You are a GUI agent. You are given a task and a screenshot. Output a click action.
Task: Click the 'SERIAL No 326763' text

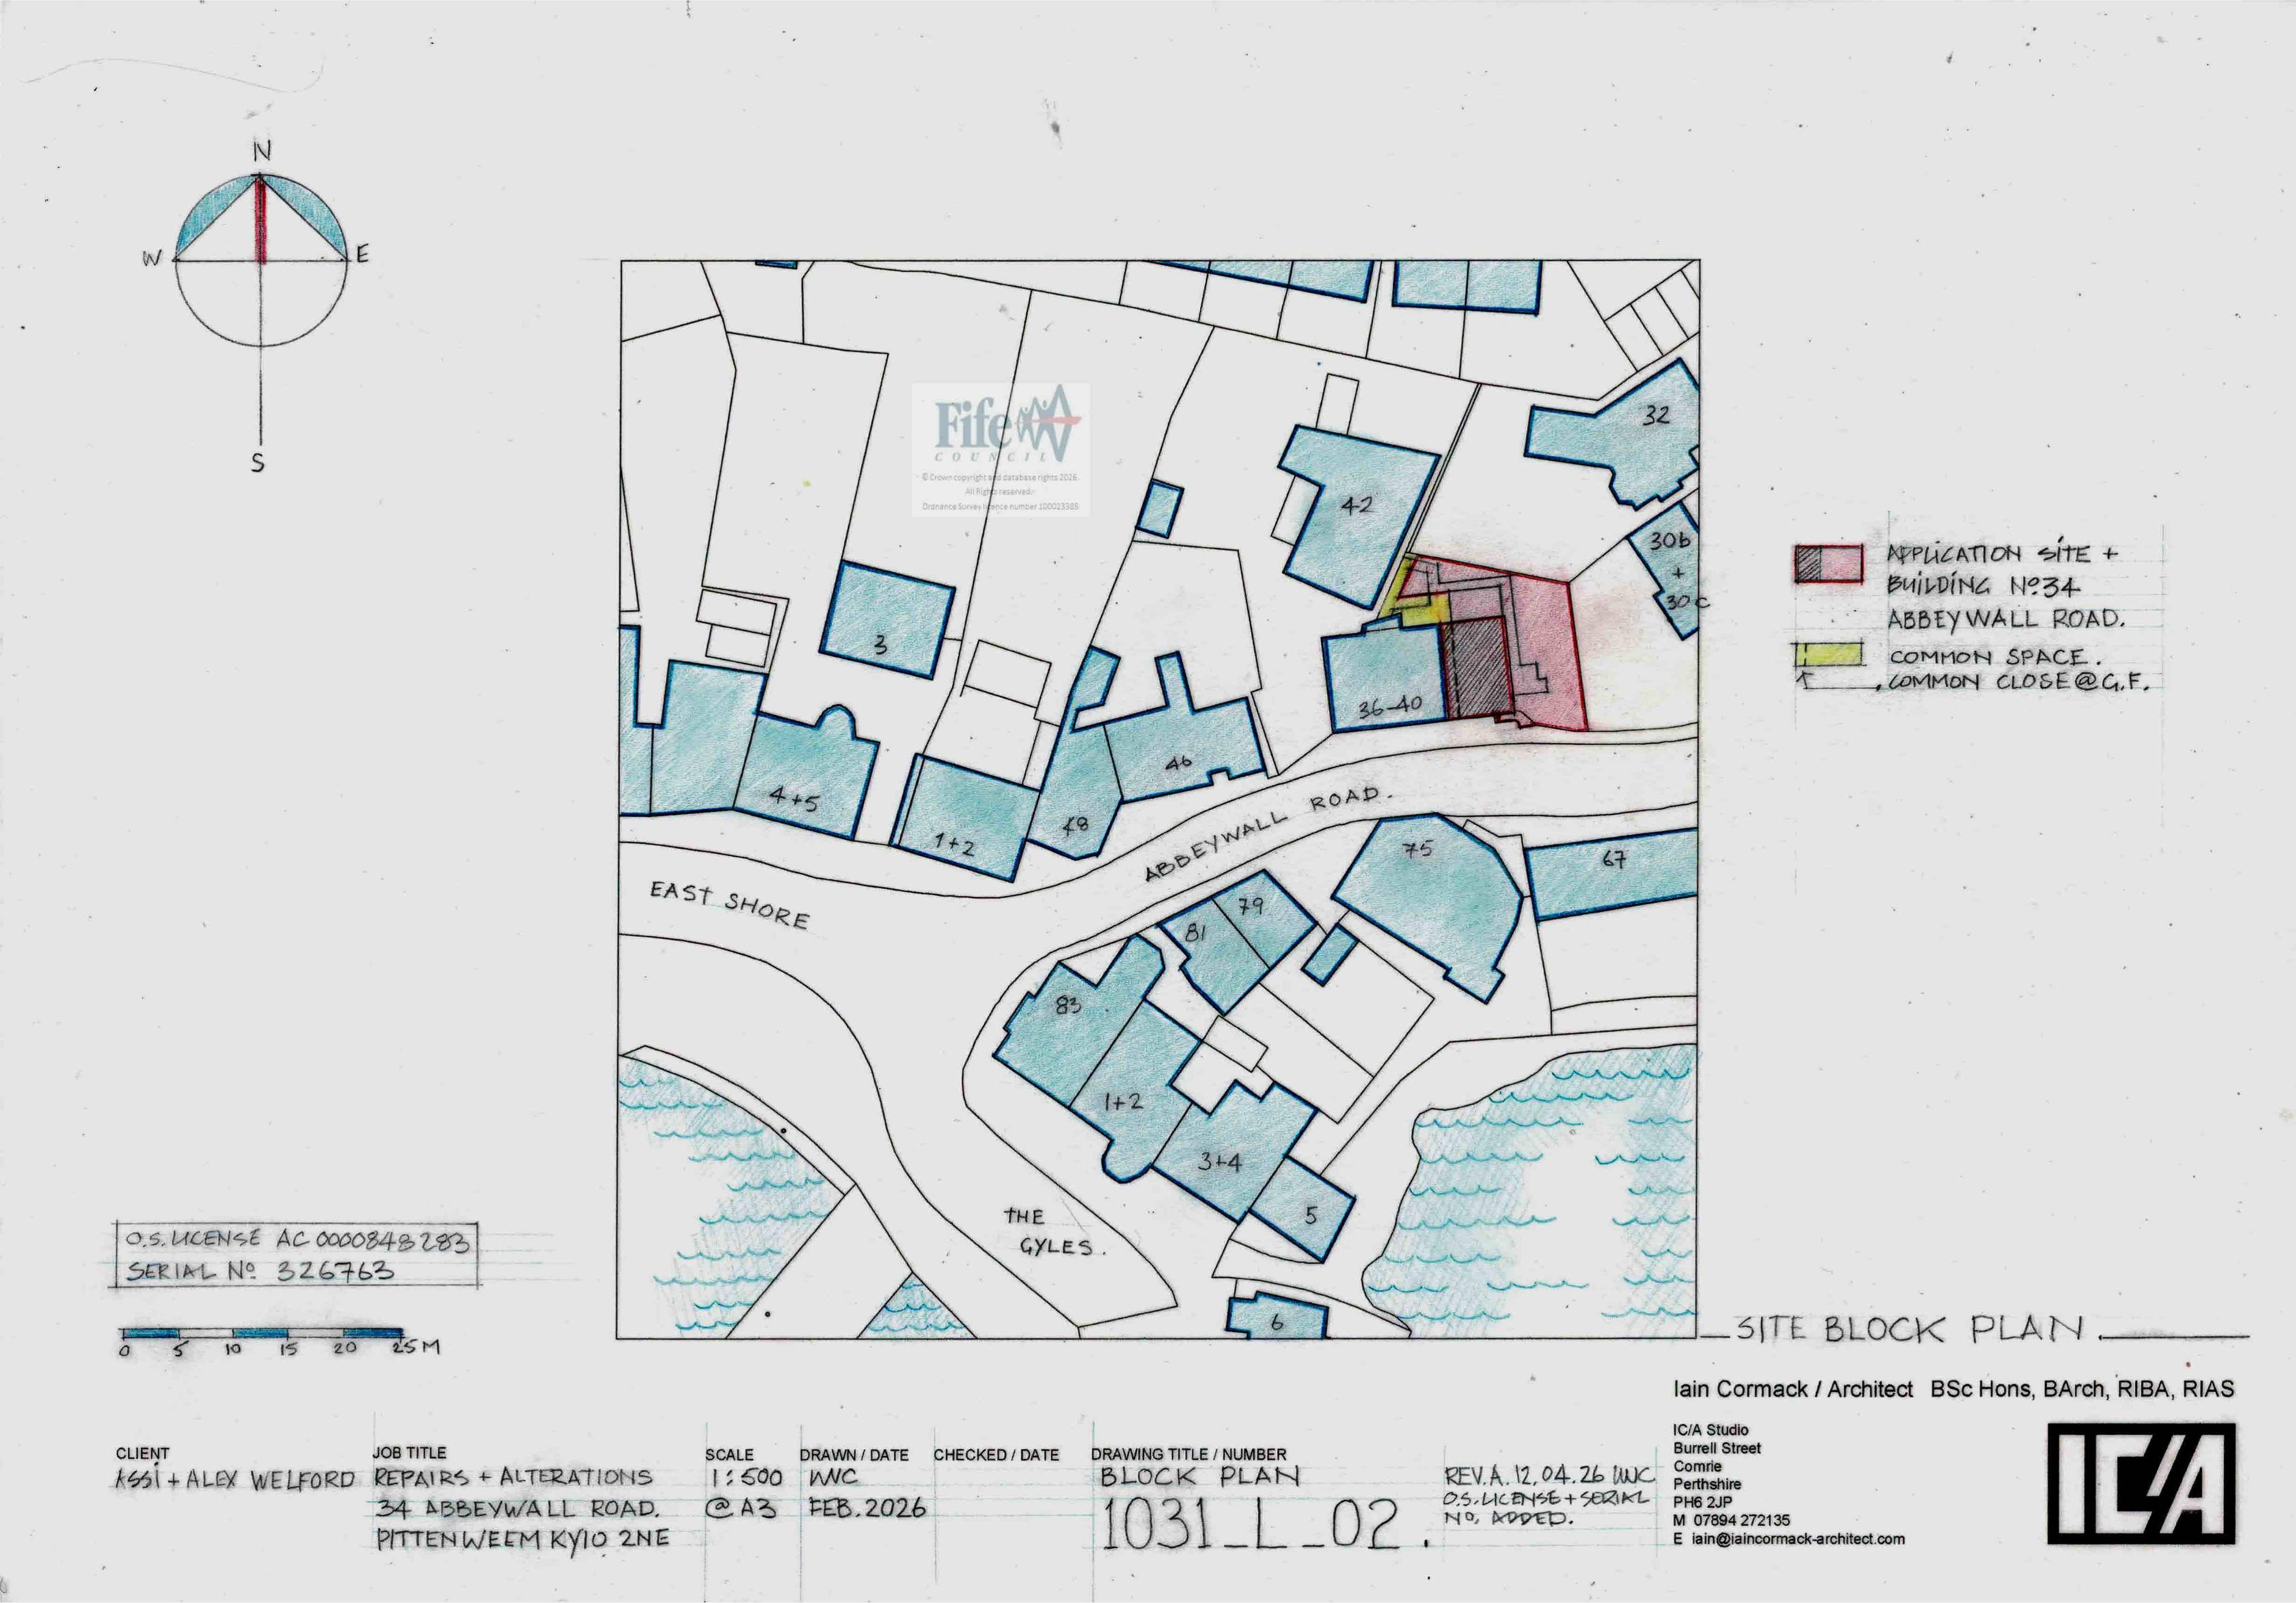pyautogui.click(x=260, y=1272)
